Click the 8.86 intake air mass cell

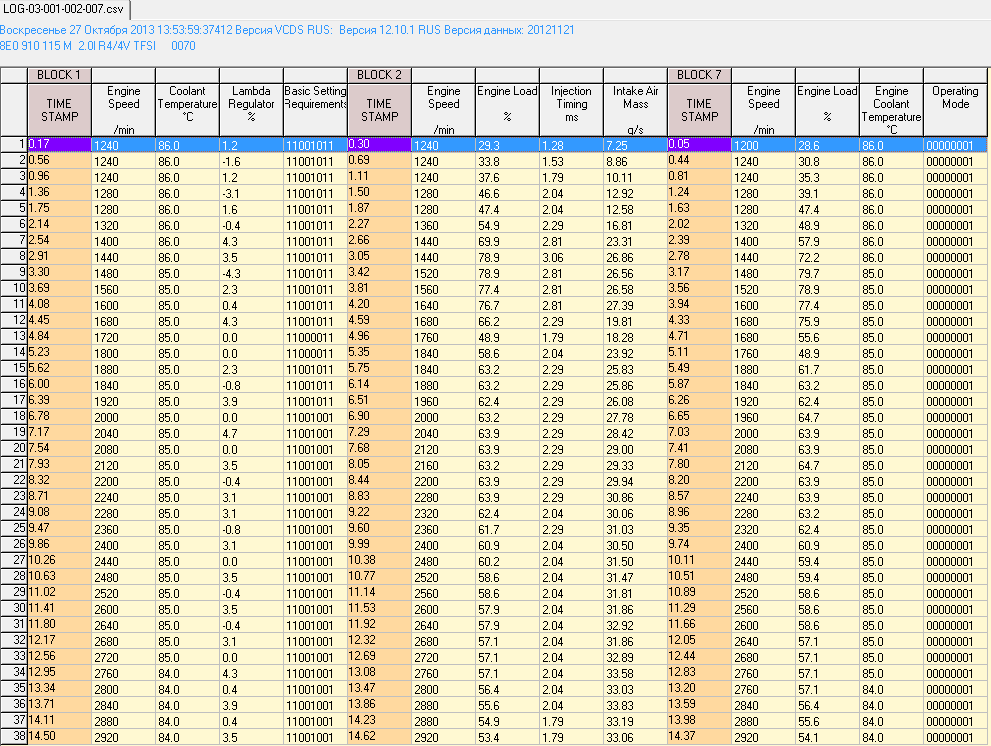click(x=635, y=161)
